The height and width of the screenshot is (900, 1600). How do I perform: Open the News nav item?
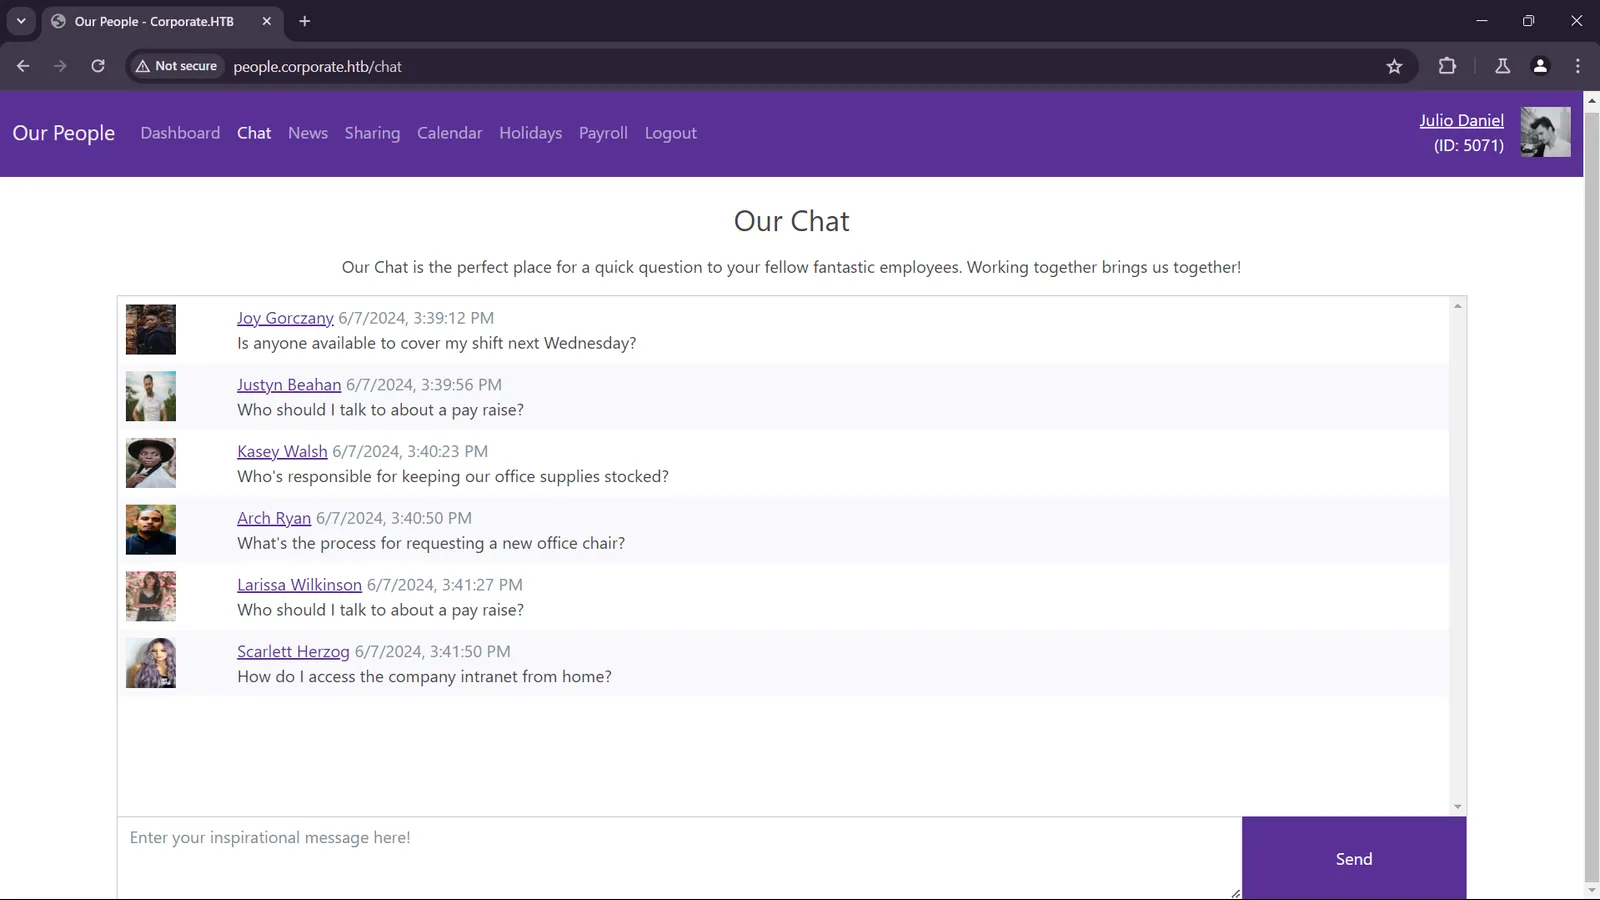pos(308,133)
